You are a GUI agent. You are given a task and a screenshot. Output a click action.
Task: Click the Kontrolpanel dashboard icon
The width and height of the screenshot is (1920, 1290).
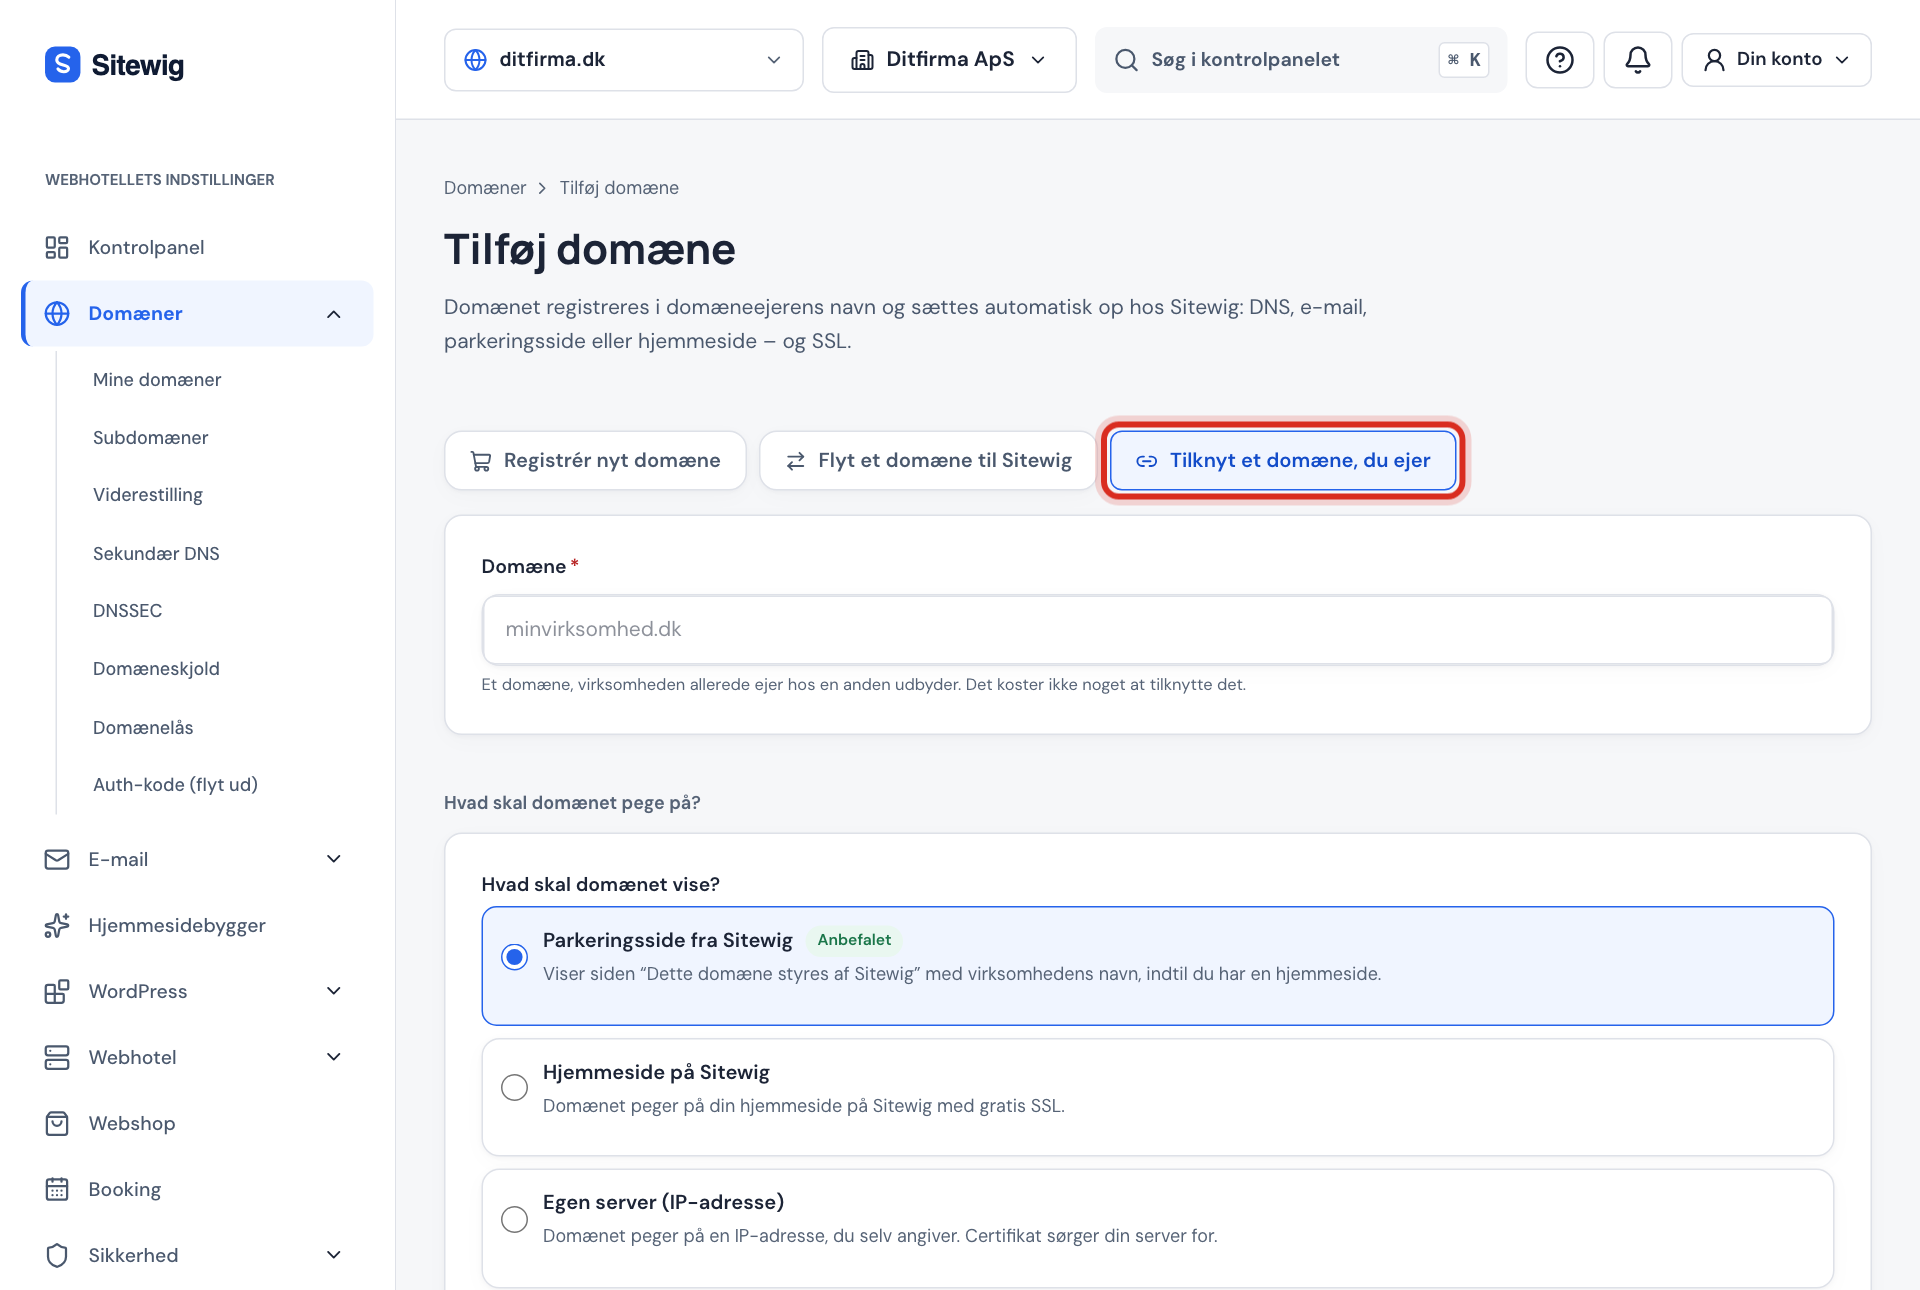(57, 247)
